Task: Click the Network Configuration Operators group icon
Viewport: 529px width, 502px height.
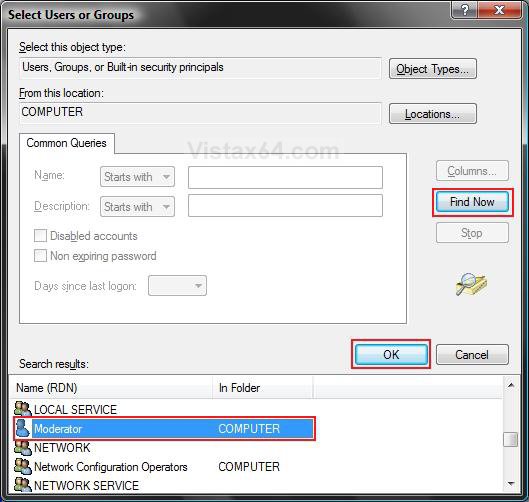Action: point(23,466)
